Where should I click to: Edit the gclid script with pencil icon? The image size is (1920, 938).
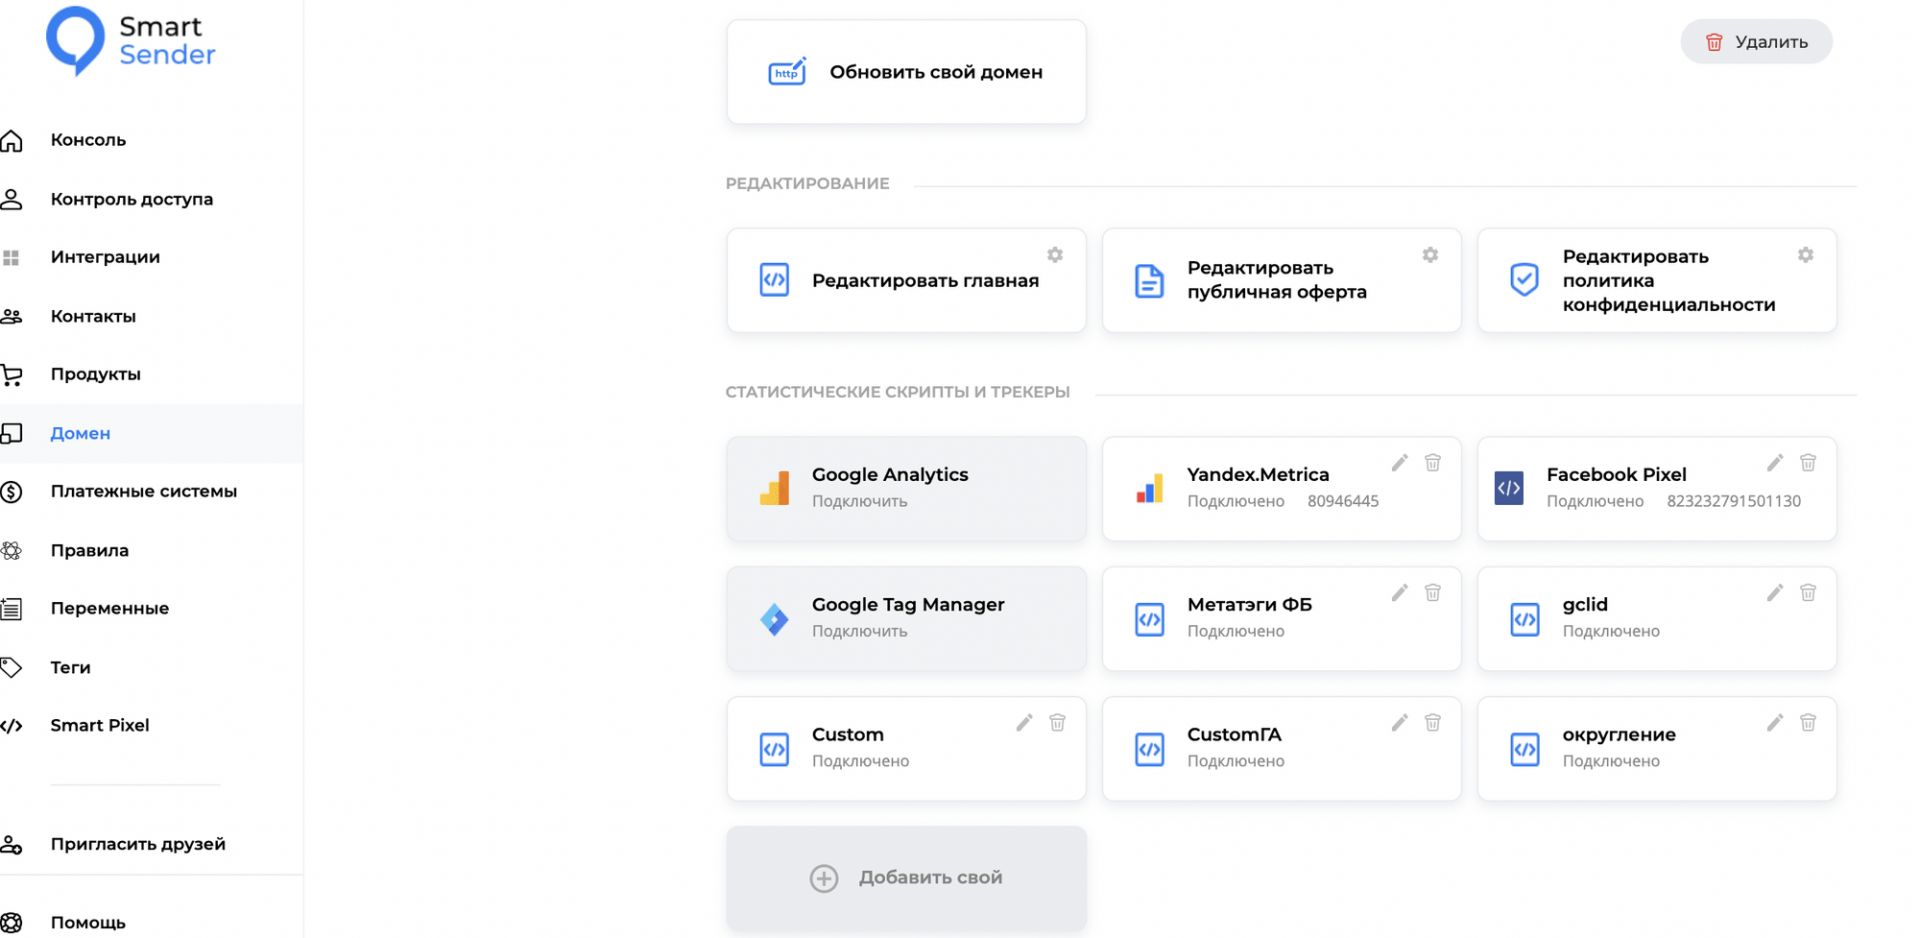pos(1774,593)
